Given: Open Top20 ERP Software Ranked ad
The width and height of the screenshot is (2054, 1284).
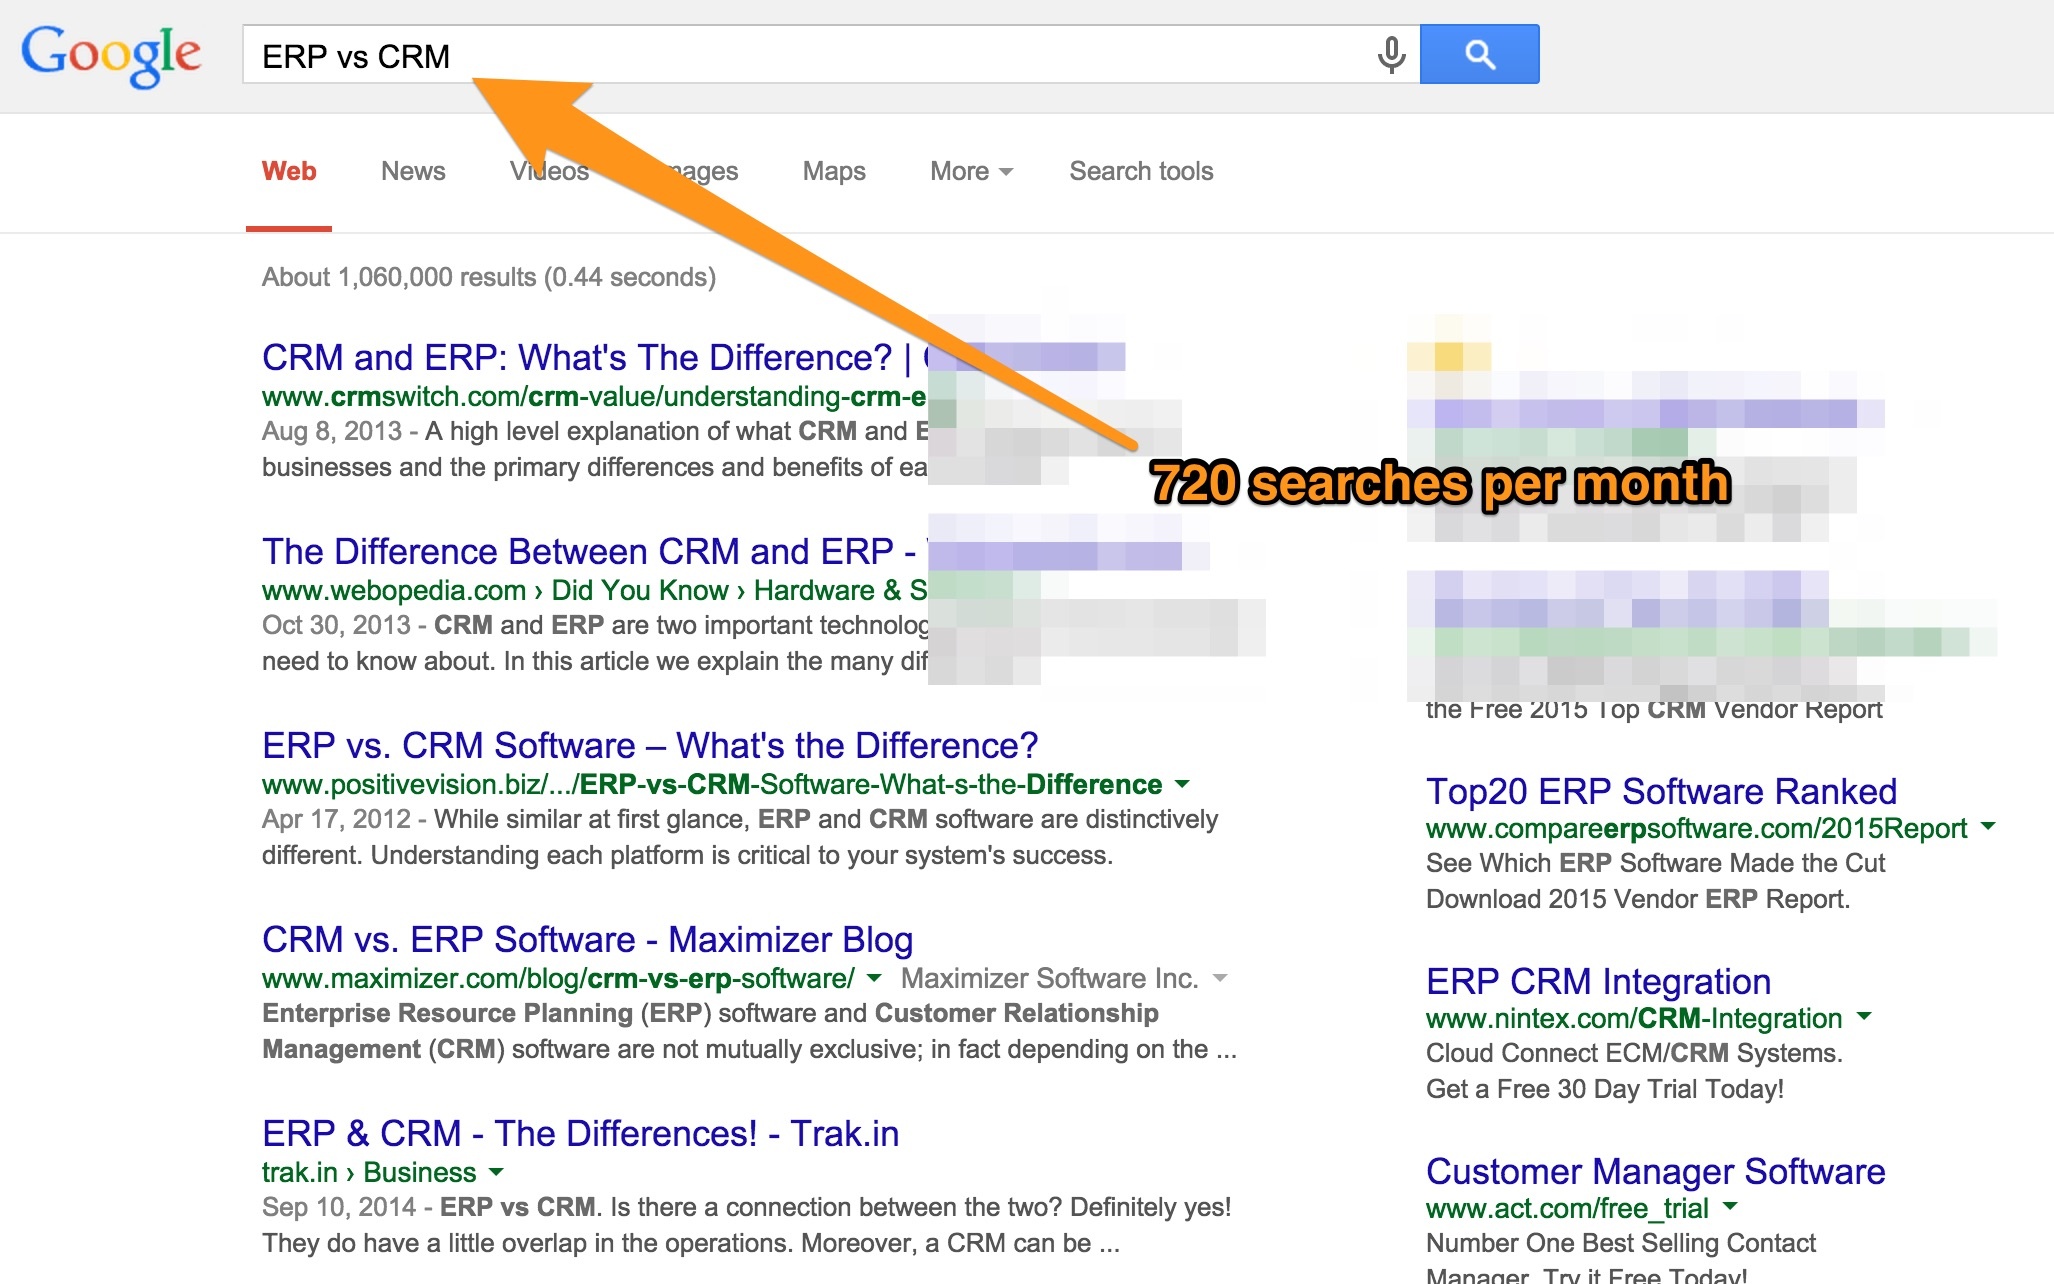Looking at the screenshot, I should (x=1660, y=792).
